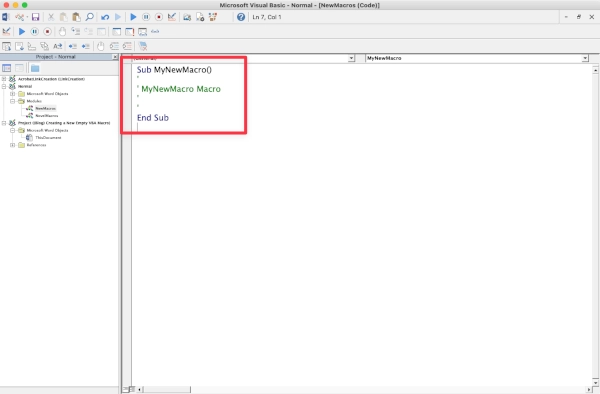Collapse the Project (Blog) Creating VBA Macro node

pos(4,123)
